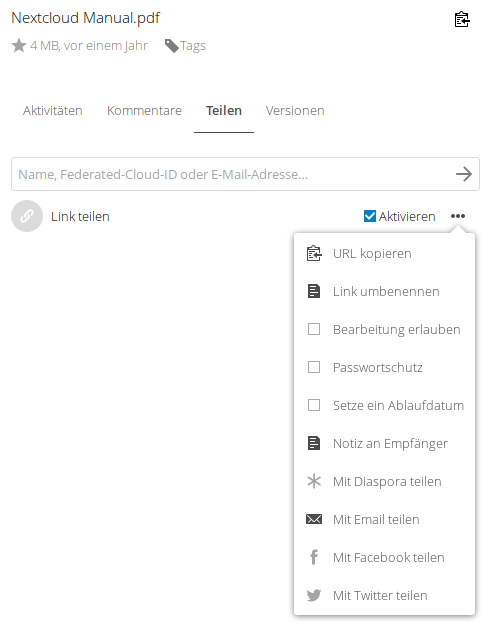Click the Facebook icon in share menu
The image size is (489, 627).
[314, 557]
